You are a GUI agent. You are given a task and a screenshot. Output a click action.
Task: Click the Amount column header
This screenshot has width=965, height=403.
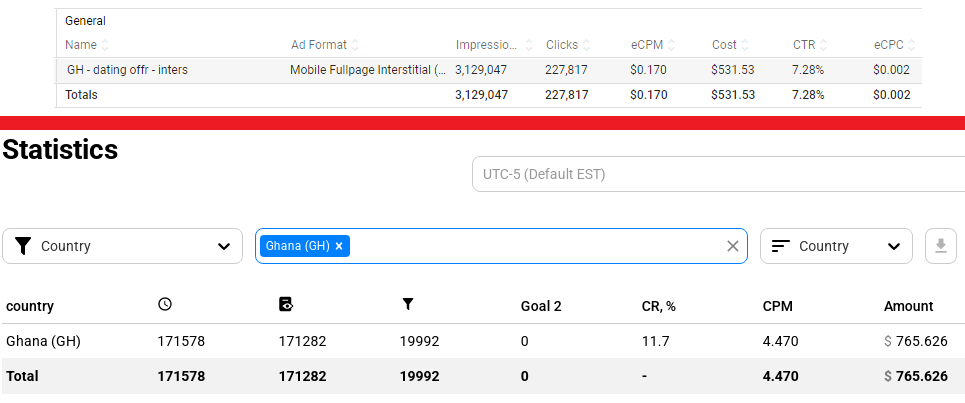pyautogui.click(x=908, y=306)
